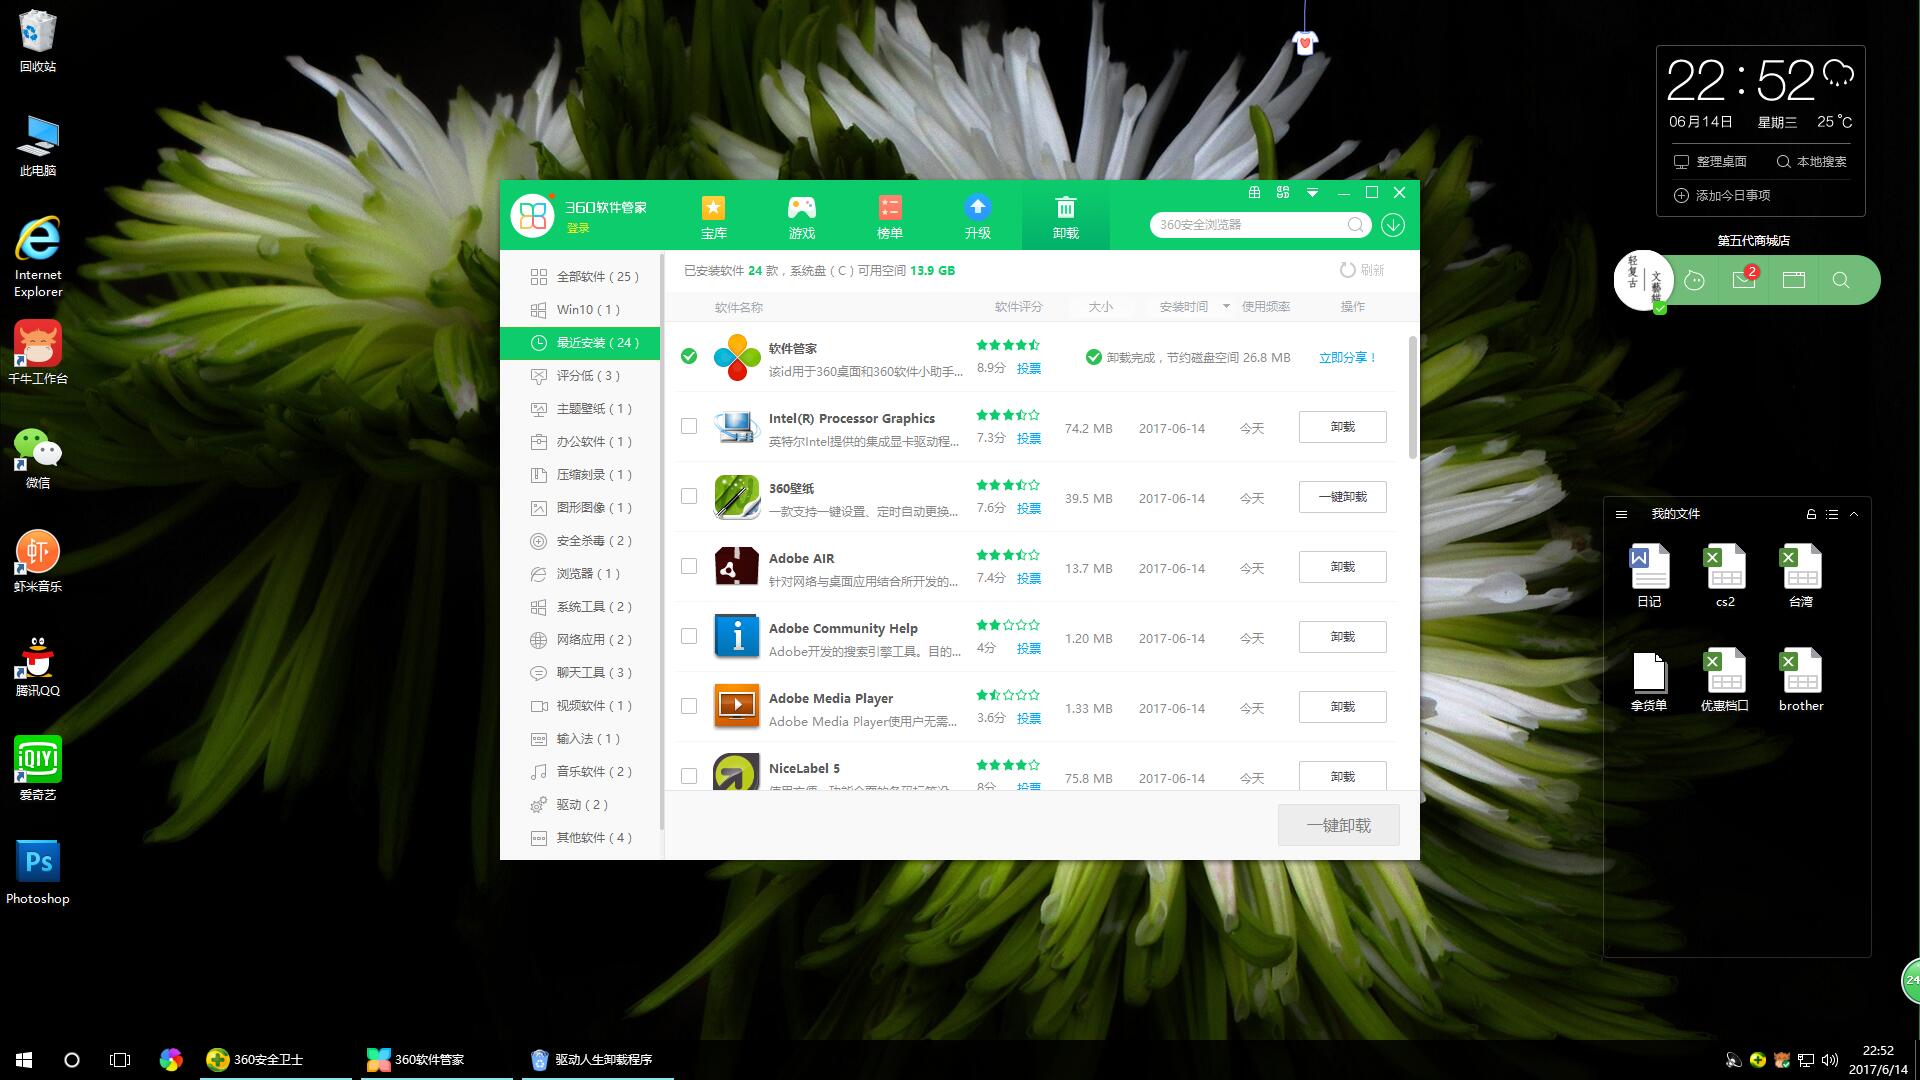
Task: Select 全部软件 (25) category
Action: [581, 276]
